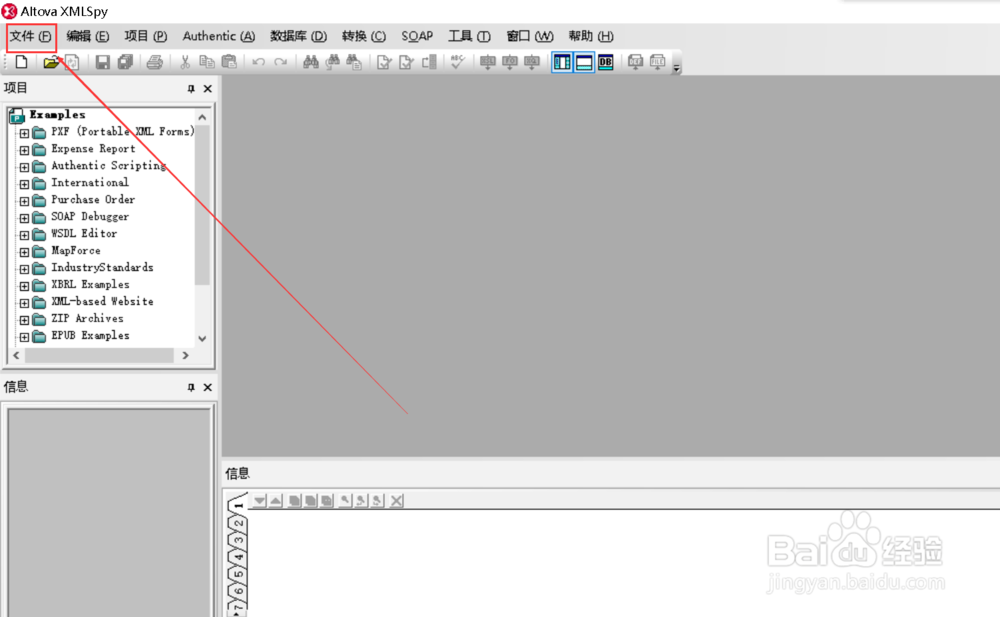Viewport: 1000px width, 617px height.
Task: Click the Replace binoculars icon
Action: coord(354,62)
